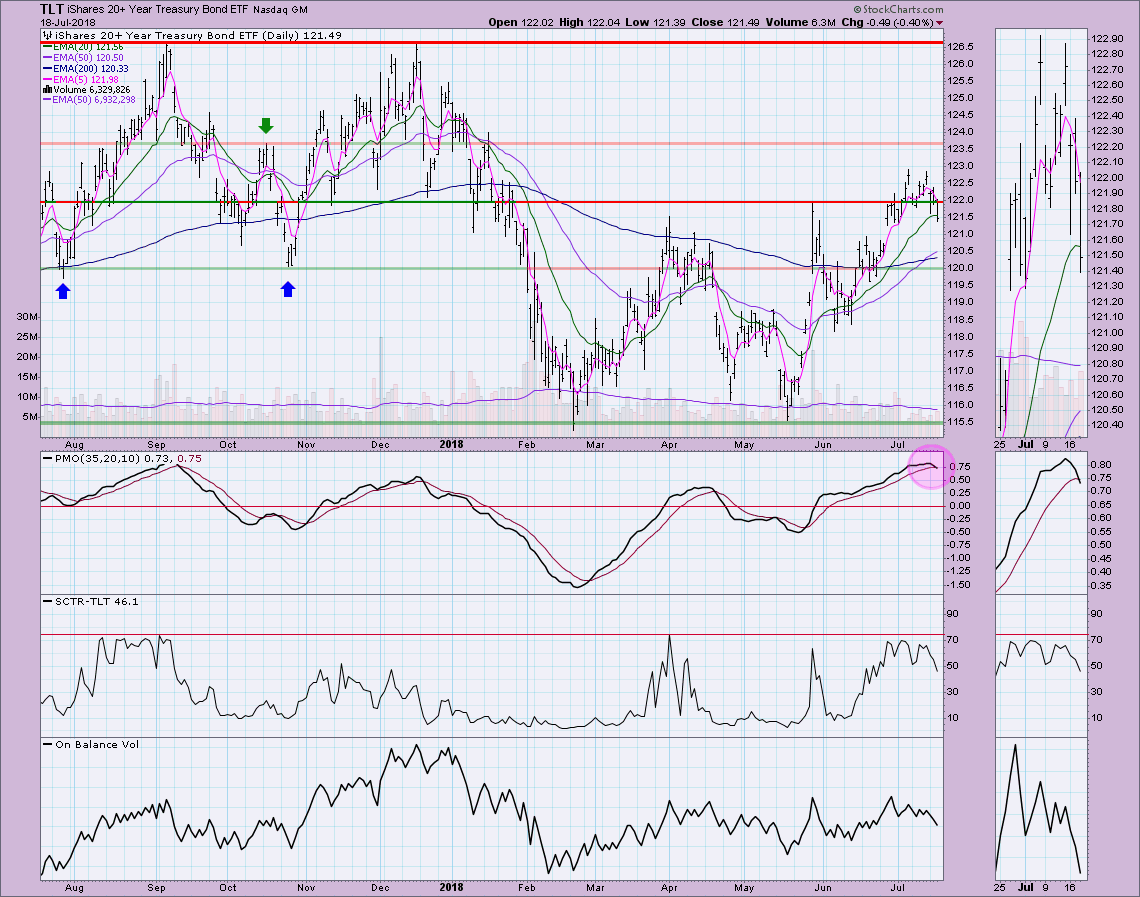Click the red down triangle beside Chg percent

[939, 22]
